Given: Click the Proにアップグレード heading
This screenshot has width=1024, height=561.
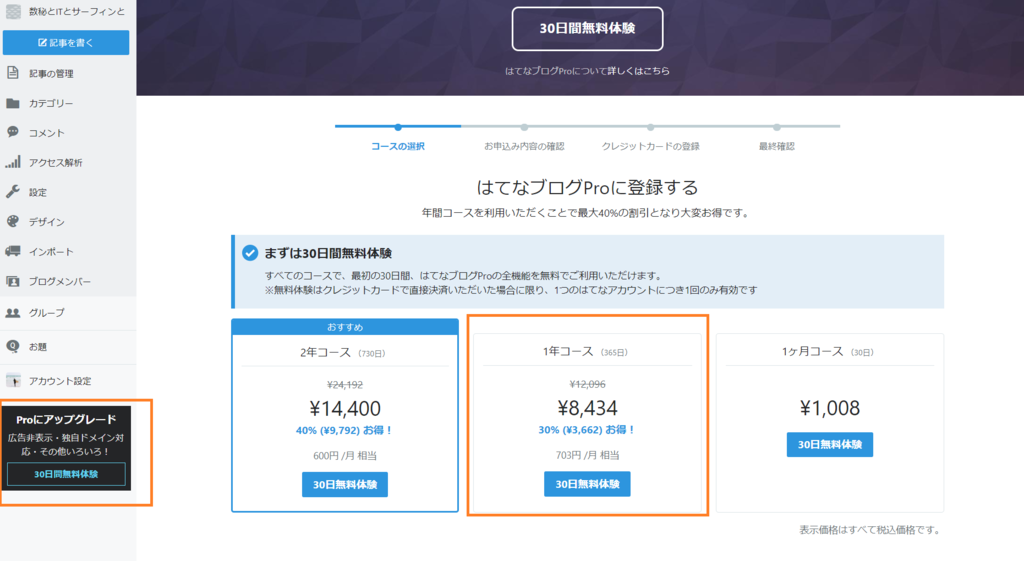Looking at the screenshot, I should [66, 419].
